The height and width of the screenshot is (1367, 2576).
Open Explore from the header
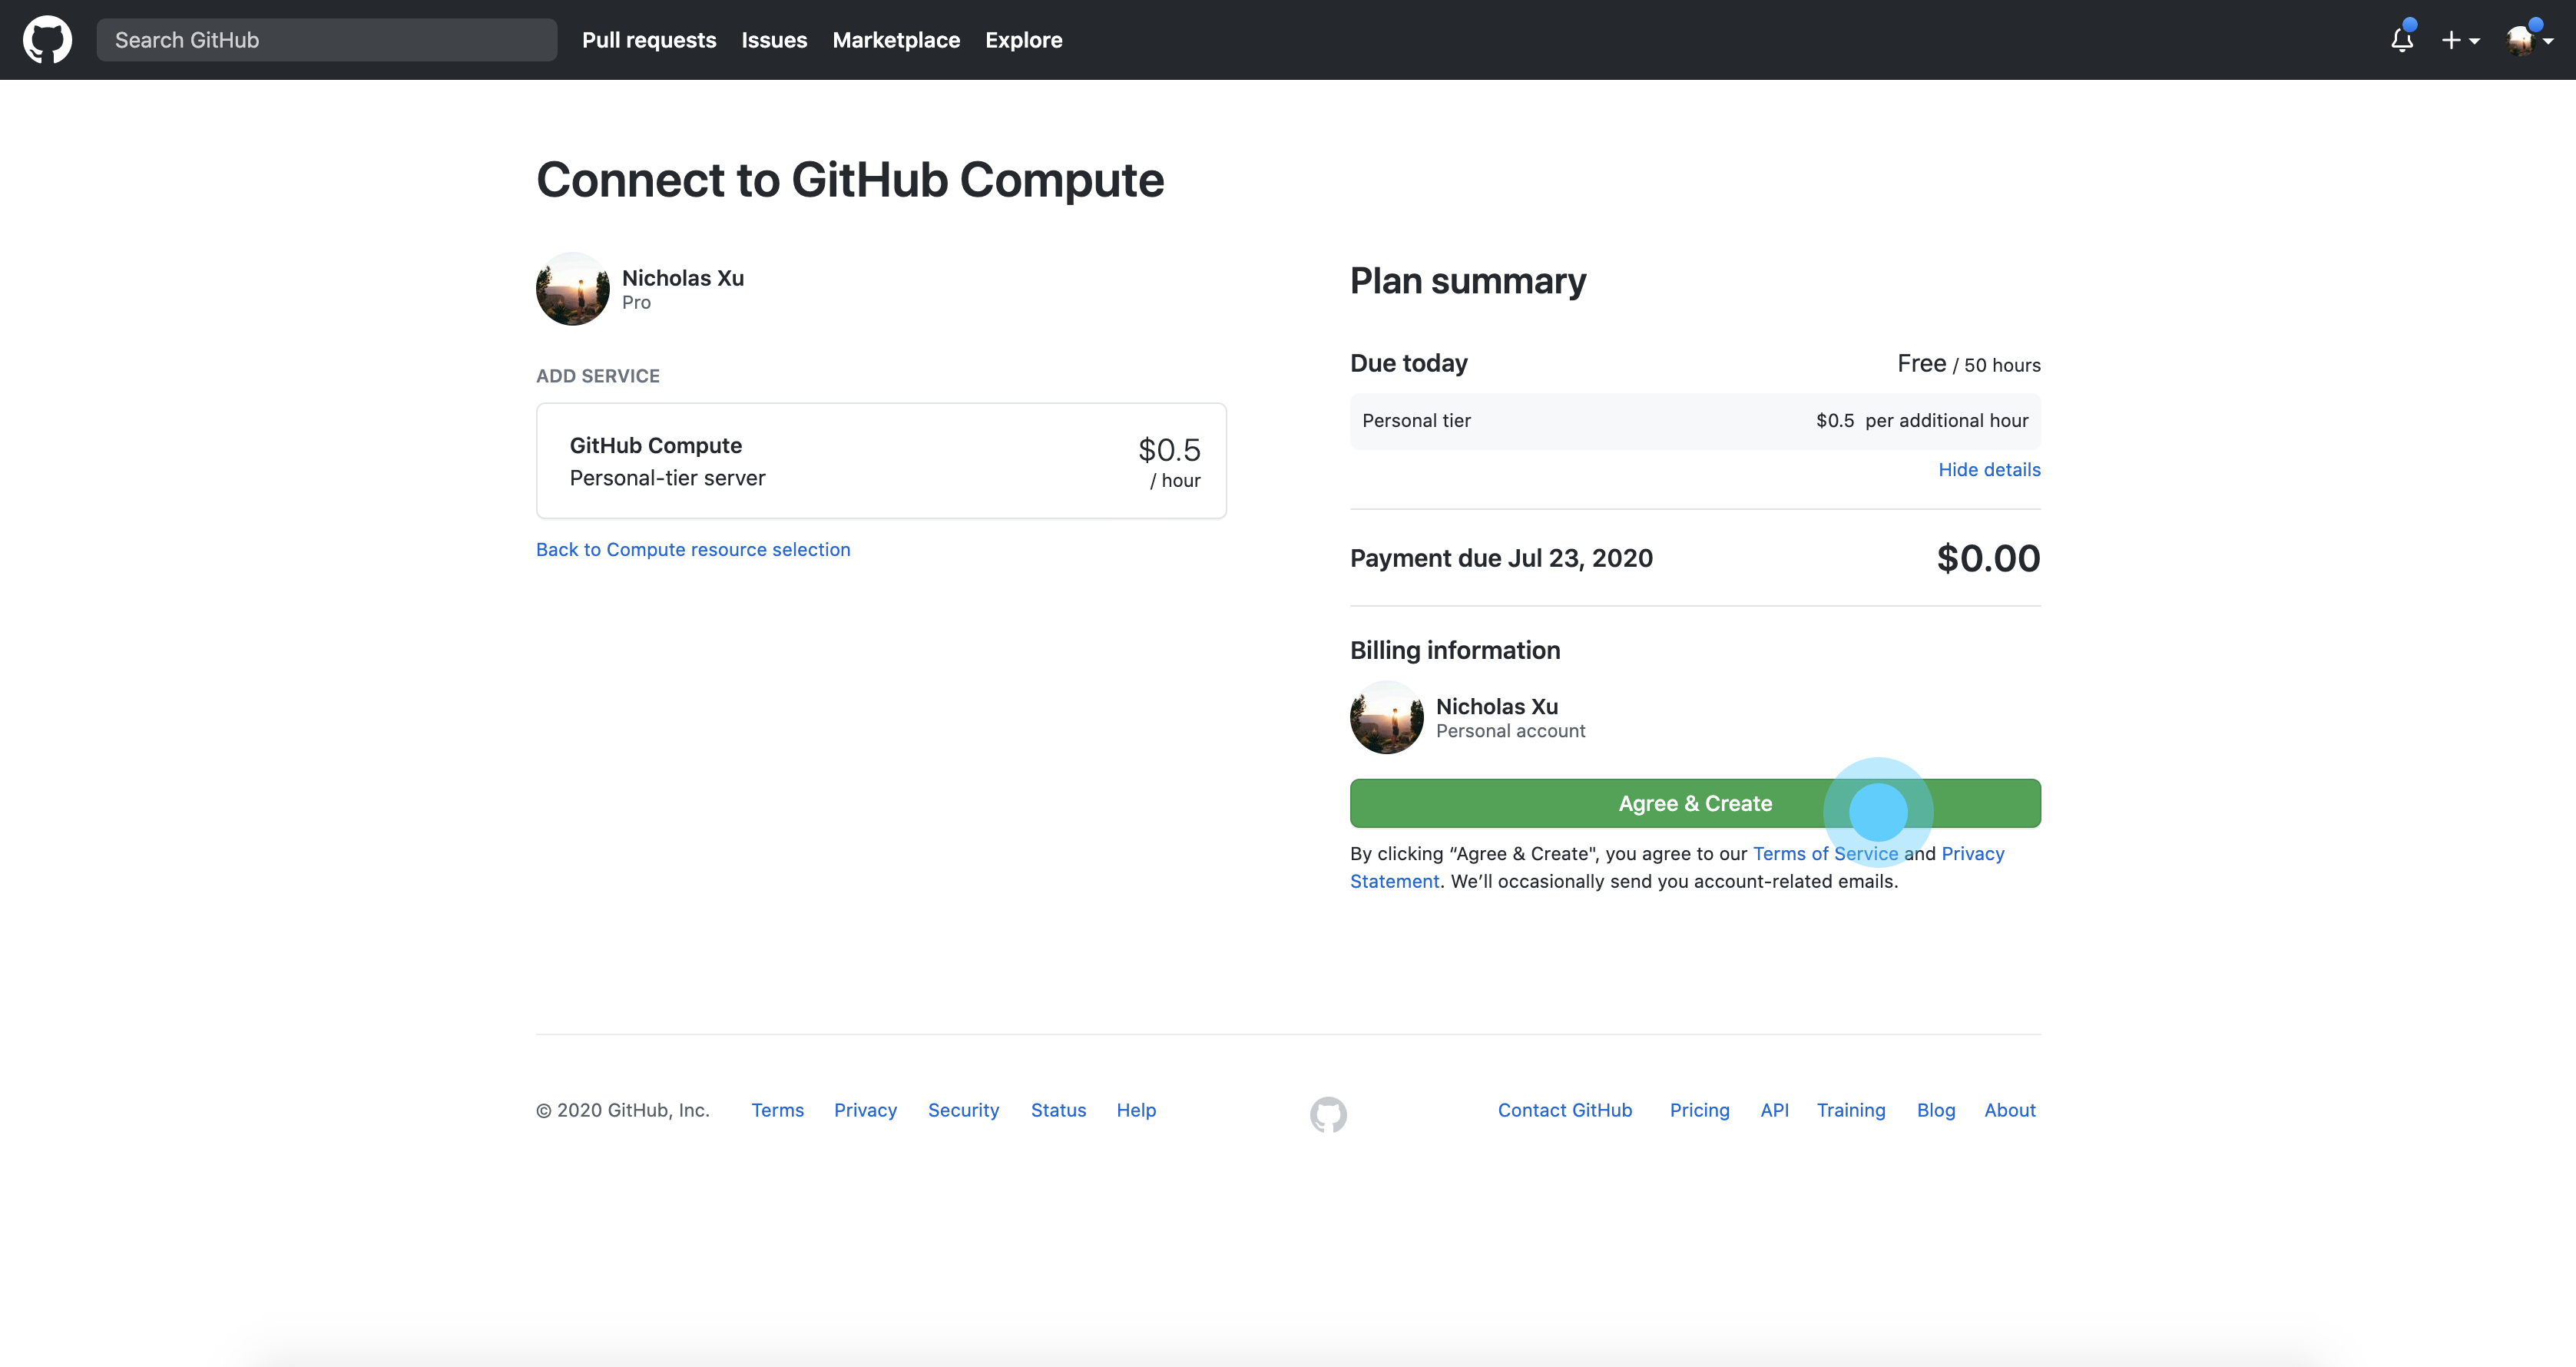[1023, 40]
